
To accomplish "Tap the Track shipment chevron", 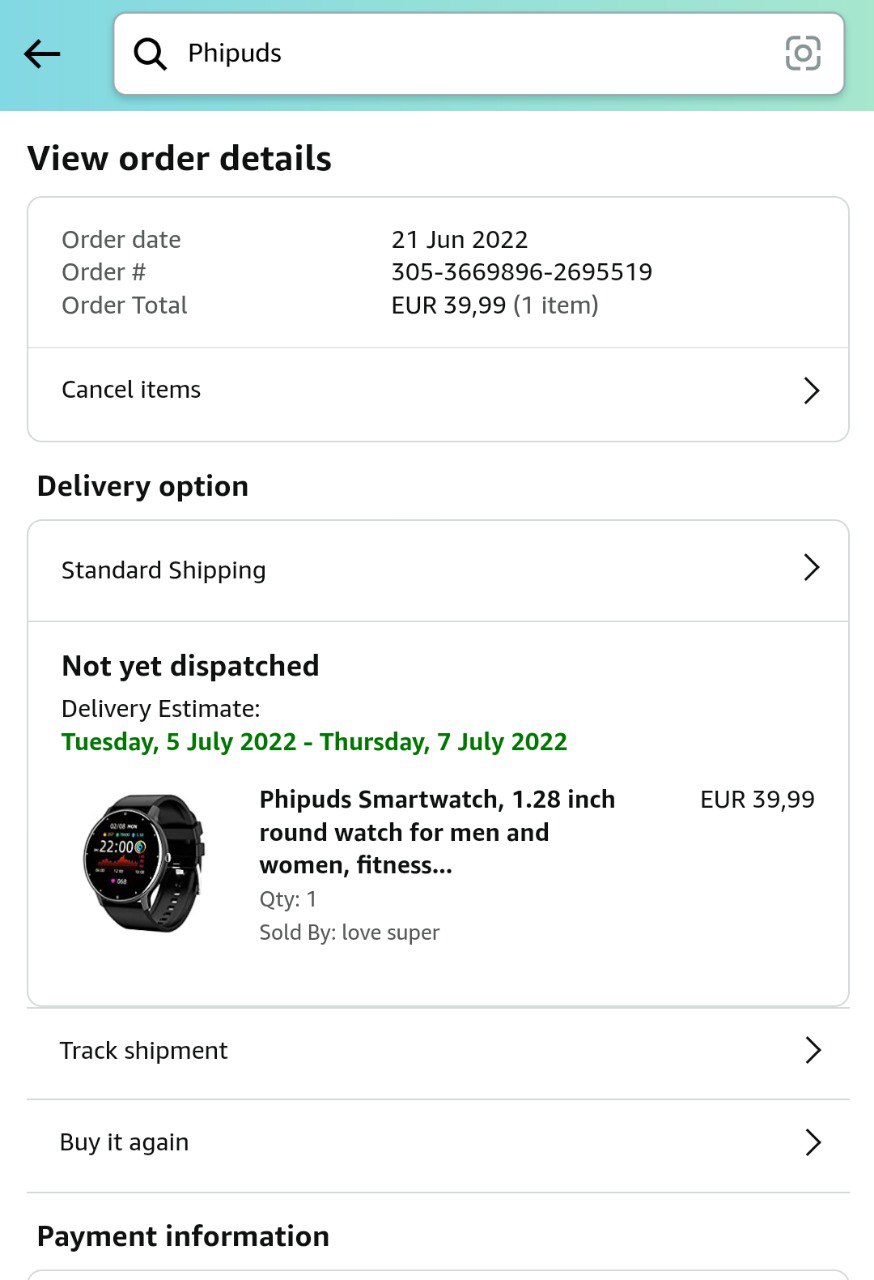I will (812, 1051).
